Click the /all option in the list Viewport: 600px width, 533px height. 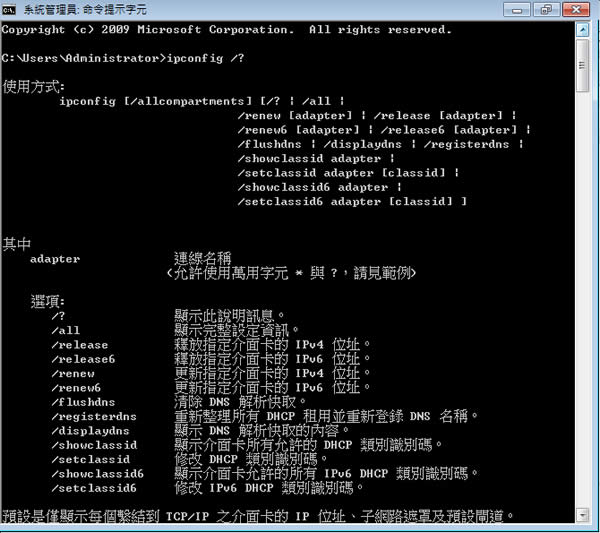click(66, 331)
